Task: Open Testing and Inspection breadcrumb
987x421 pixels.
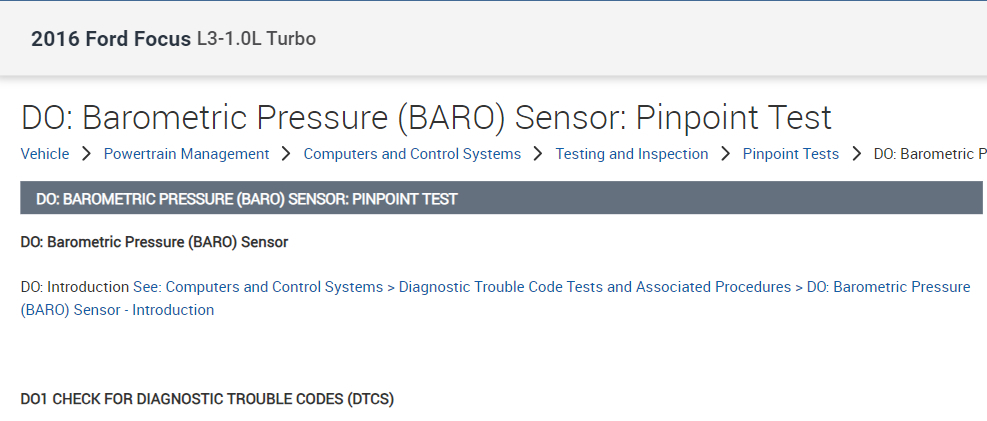Action: 632,154
